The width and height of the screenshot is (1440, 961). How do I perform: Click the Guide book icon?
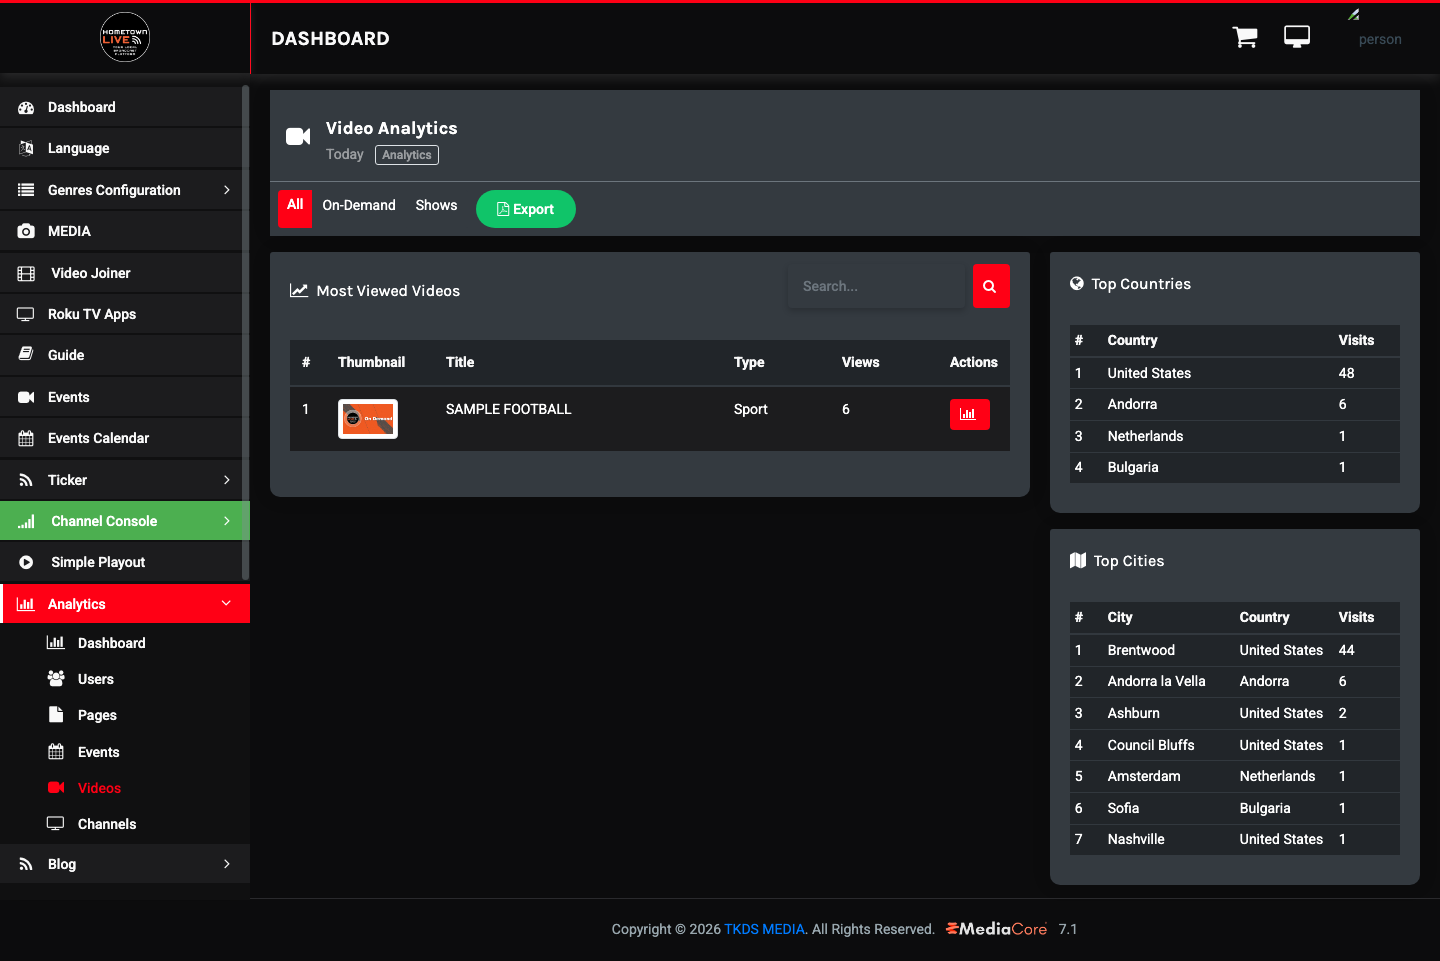point(26,355)
